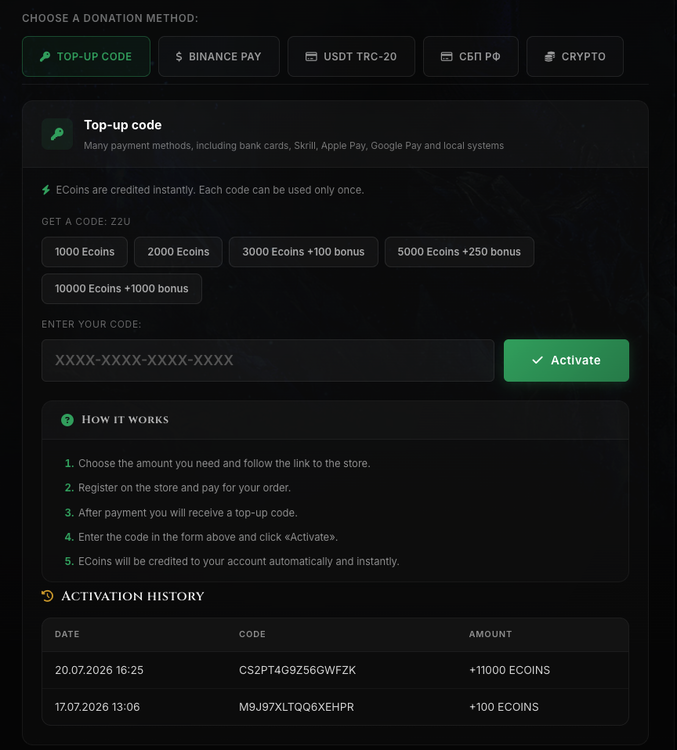
Task: Click the Amount column header
Action: (x=490, y=634)
